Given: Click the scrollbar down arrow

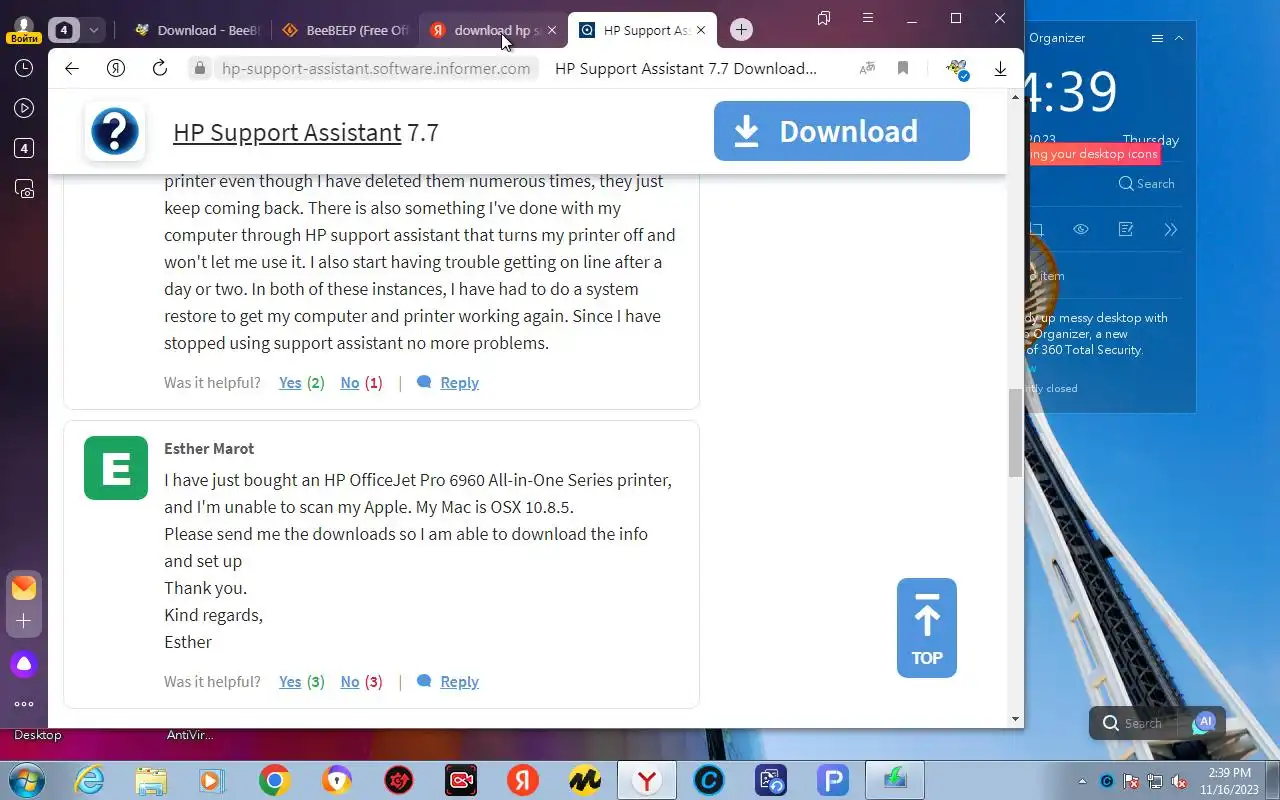Looking at the screenshot, I should point(1016,718).
